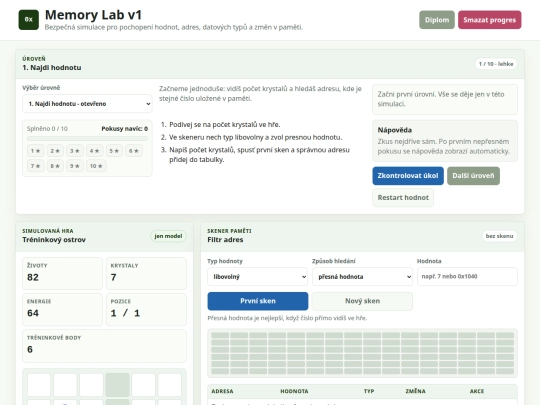Go to 'Další úroveň'
Image resolution: width=540 pixels, height=405 pixels.
pyautogui.click(x=473, y=176)
